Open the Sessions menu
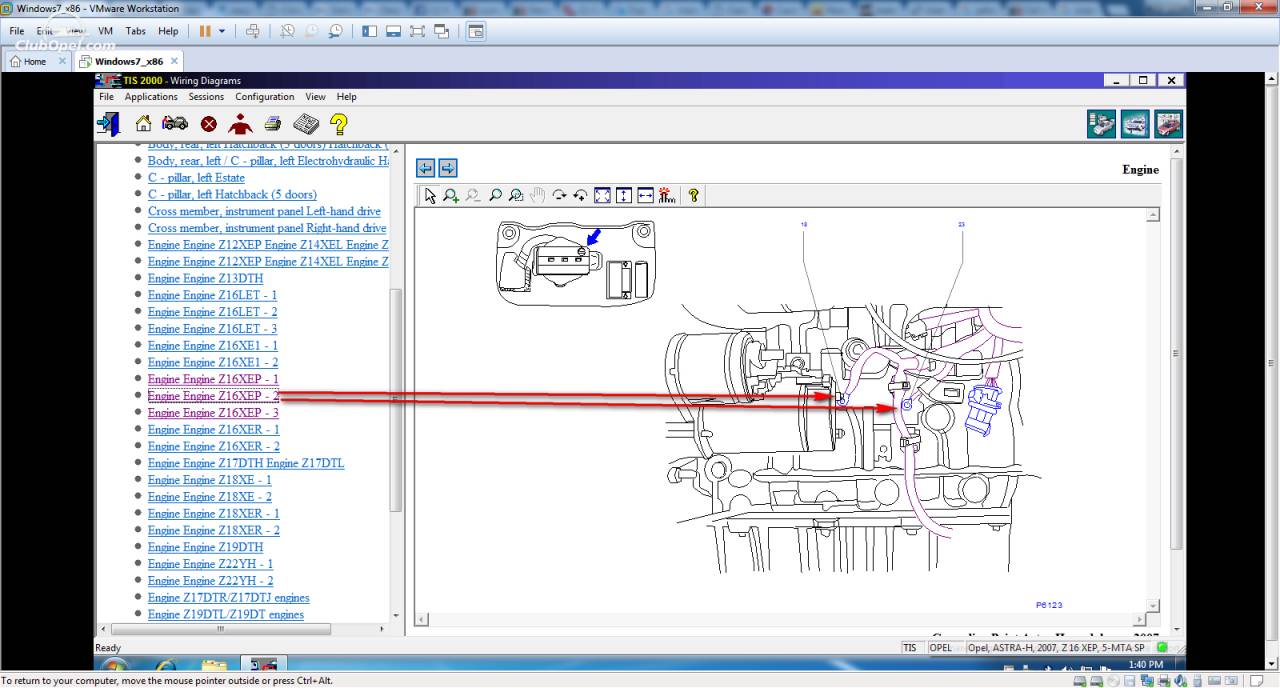Image resolution: width=1280 pixels, height=688 pixels. coord(206,97)
